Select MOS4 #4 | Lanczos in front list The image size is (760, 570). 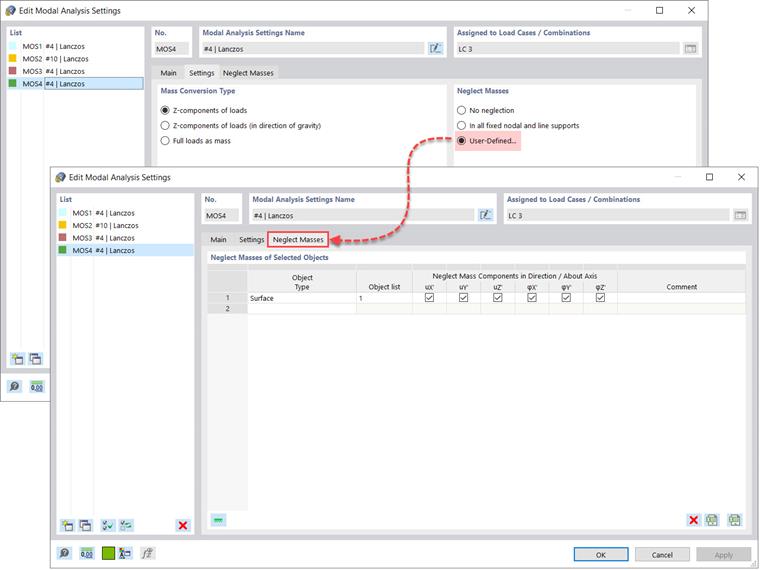click(x=125, y=251)
